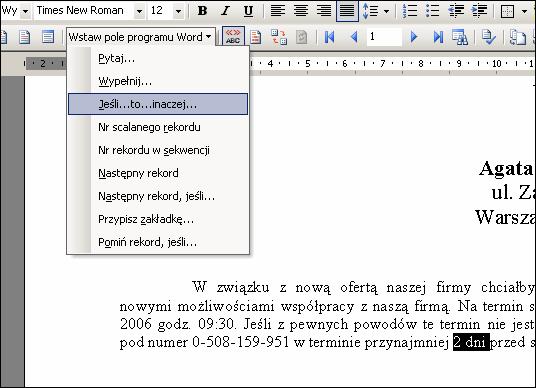Screen dimensions: 536x388
Task: Open borders dropdown arrow
Action: pos(524,11)
